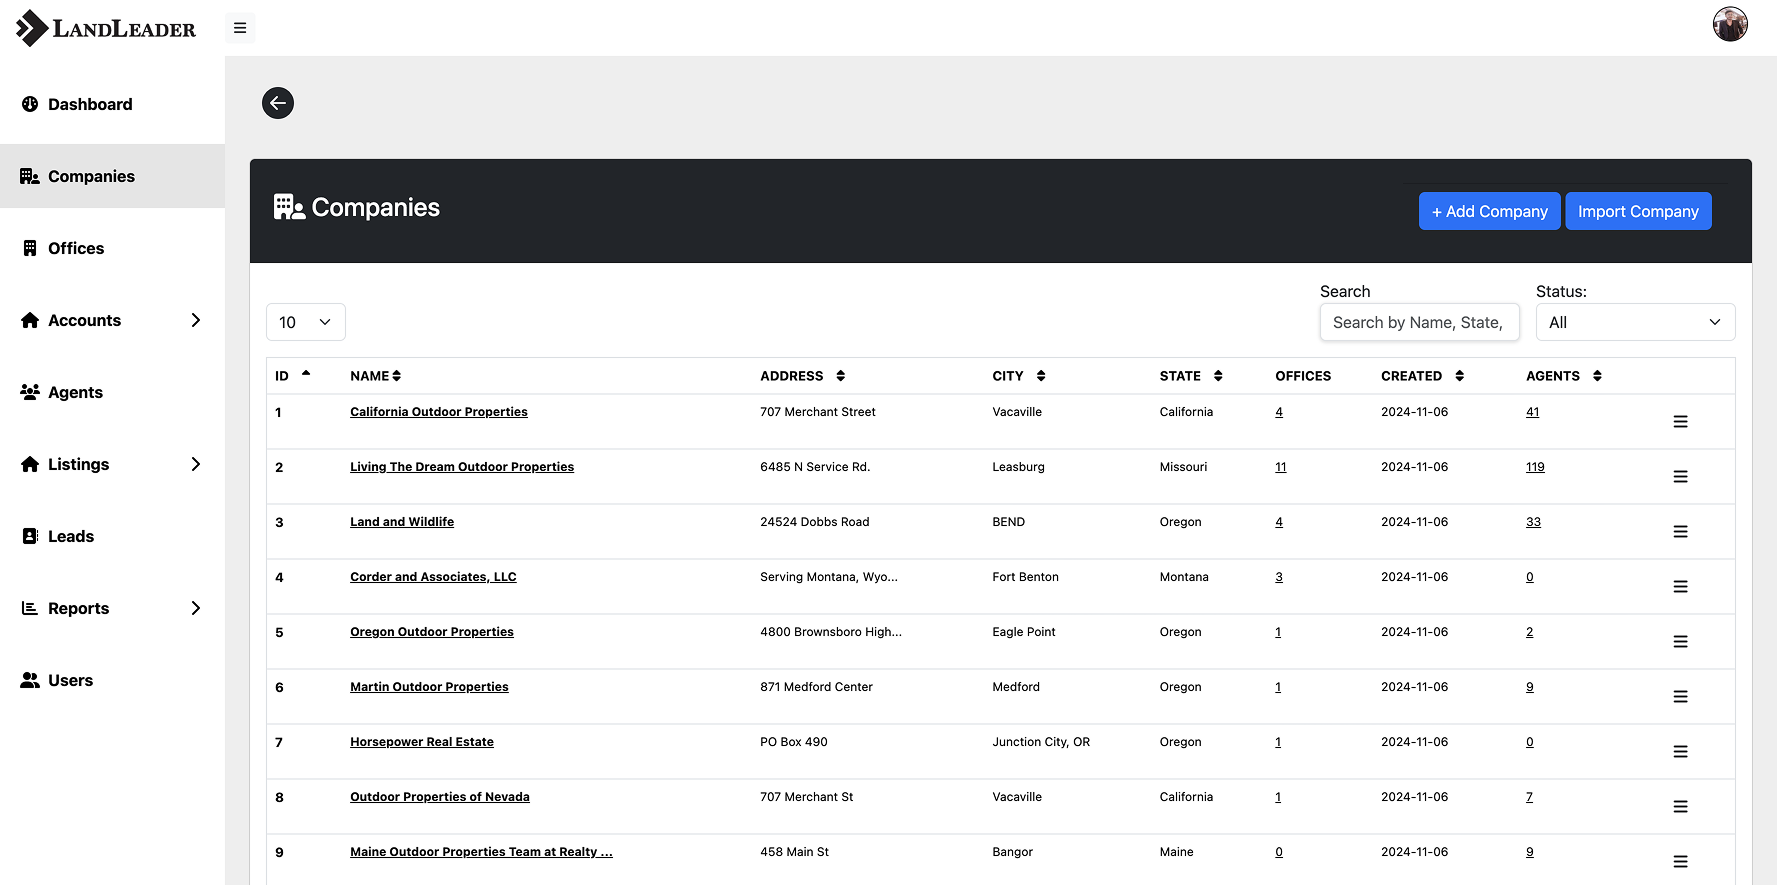Open Outdoor Properties of Nevada link

tap(440, 797)
